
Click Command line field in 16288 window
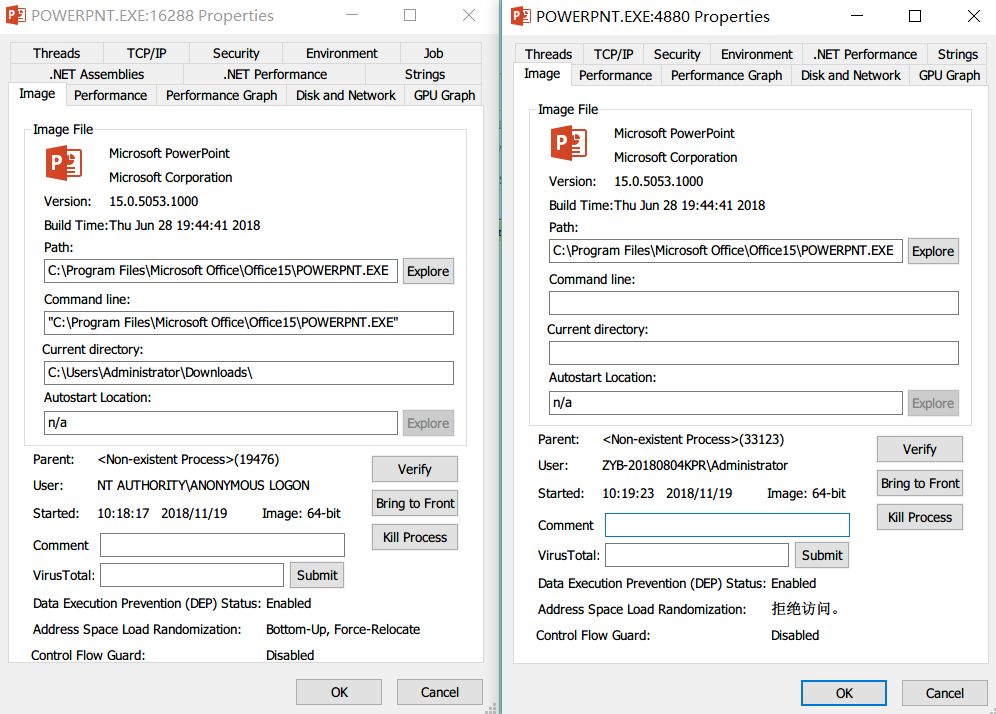click(x=248, y=323)
